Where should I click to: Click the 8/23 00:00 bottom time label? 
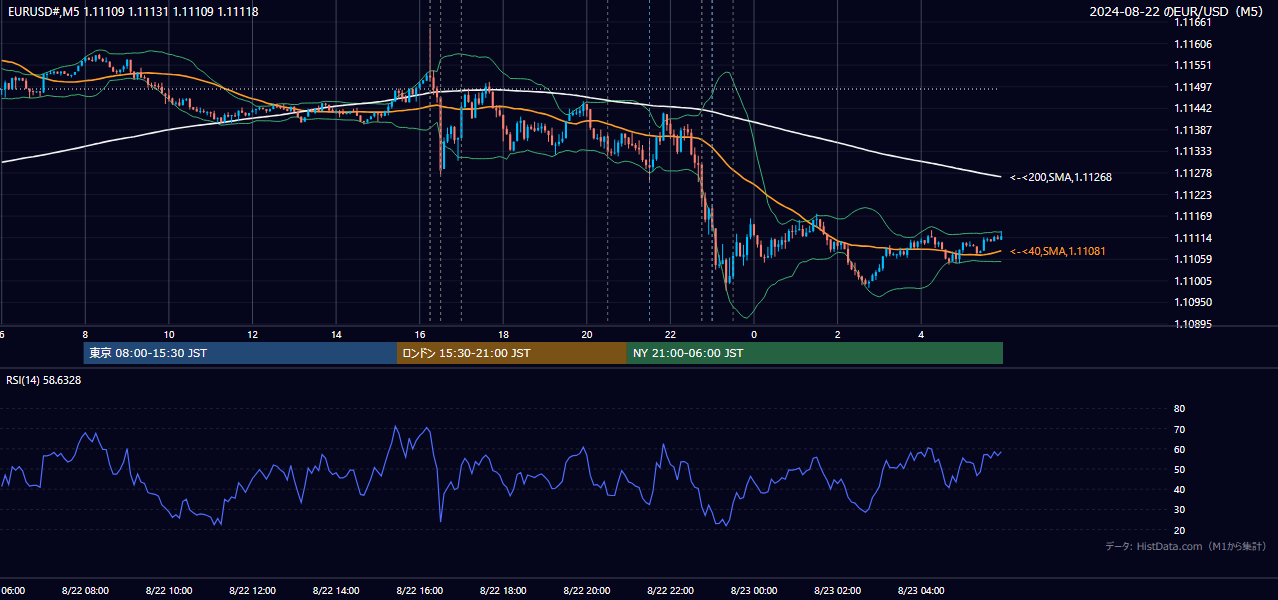(x=754, y=590)
